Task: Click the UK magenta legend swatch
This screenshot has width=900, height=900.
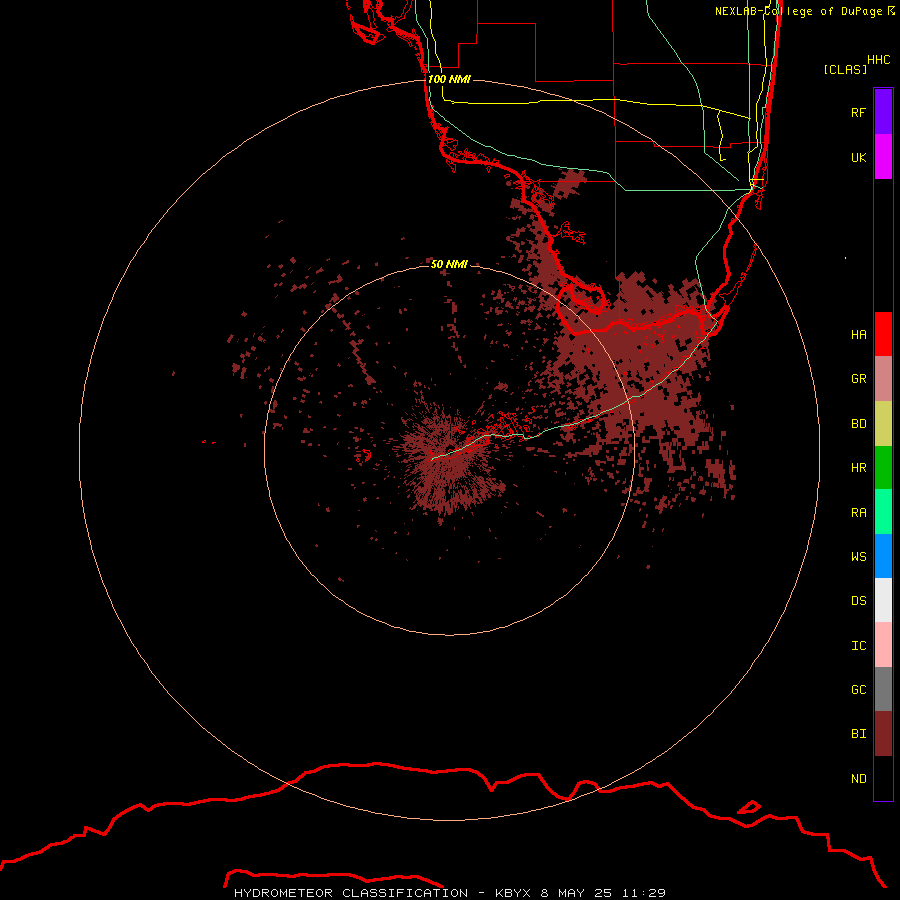Action: 883,157
